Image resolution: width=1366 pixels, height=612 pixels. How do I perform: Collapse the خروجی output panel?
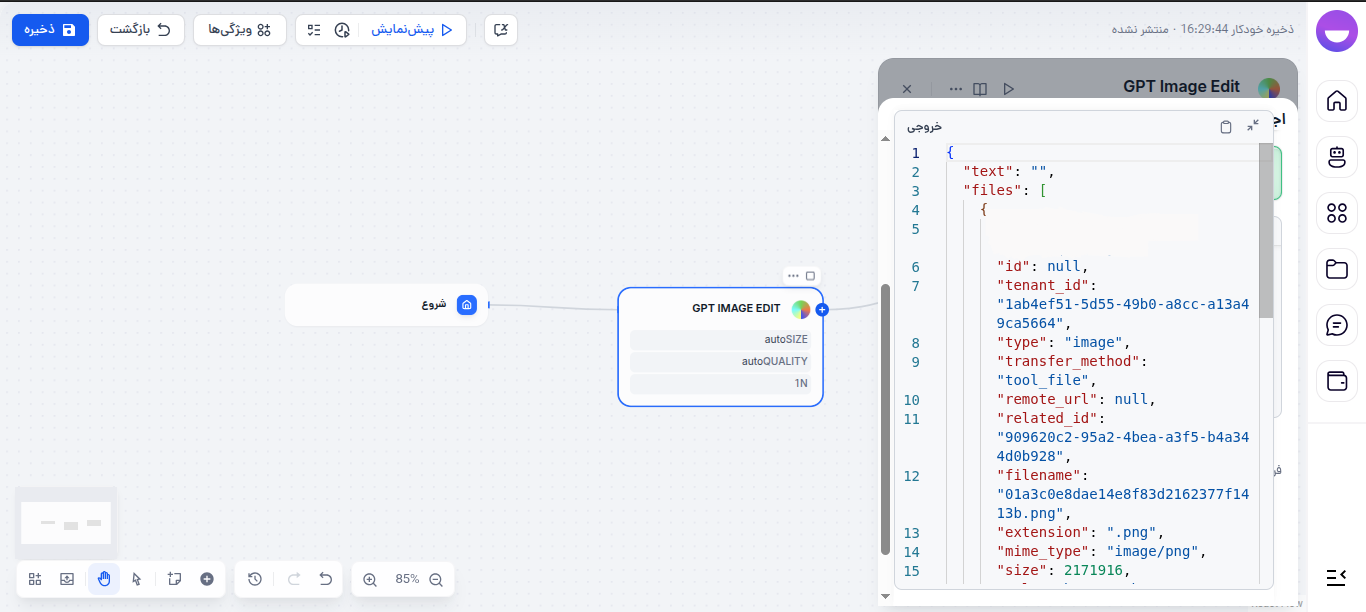tap(1254, 126)
